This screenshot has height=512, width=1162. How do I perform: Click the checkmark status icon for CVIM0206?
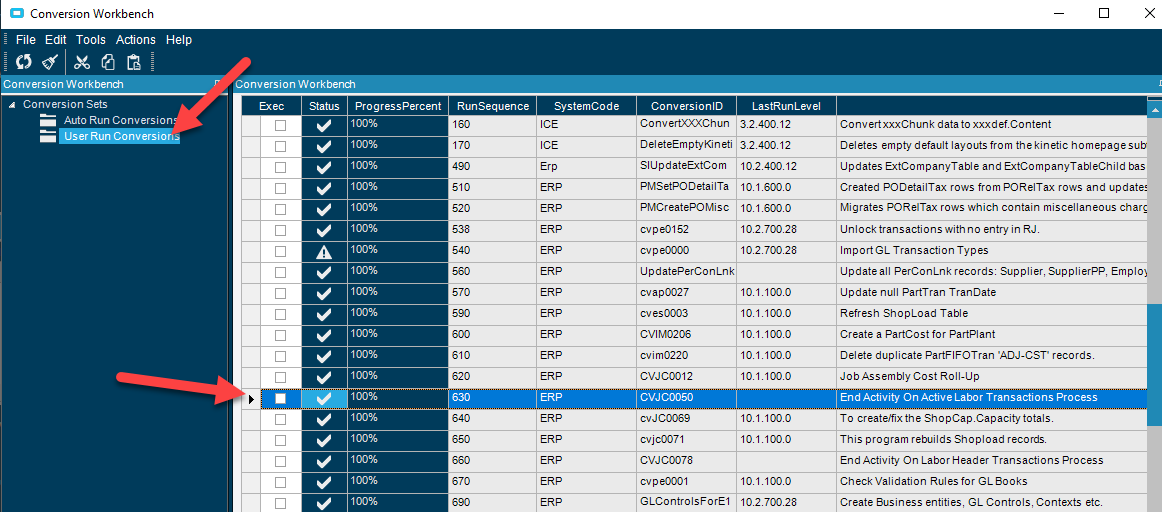point(324,336)
